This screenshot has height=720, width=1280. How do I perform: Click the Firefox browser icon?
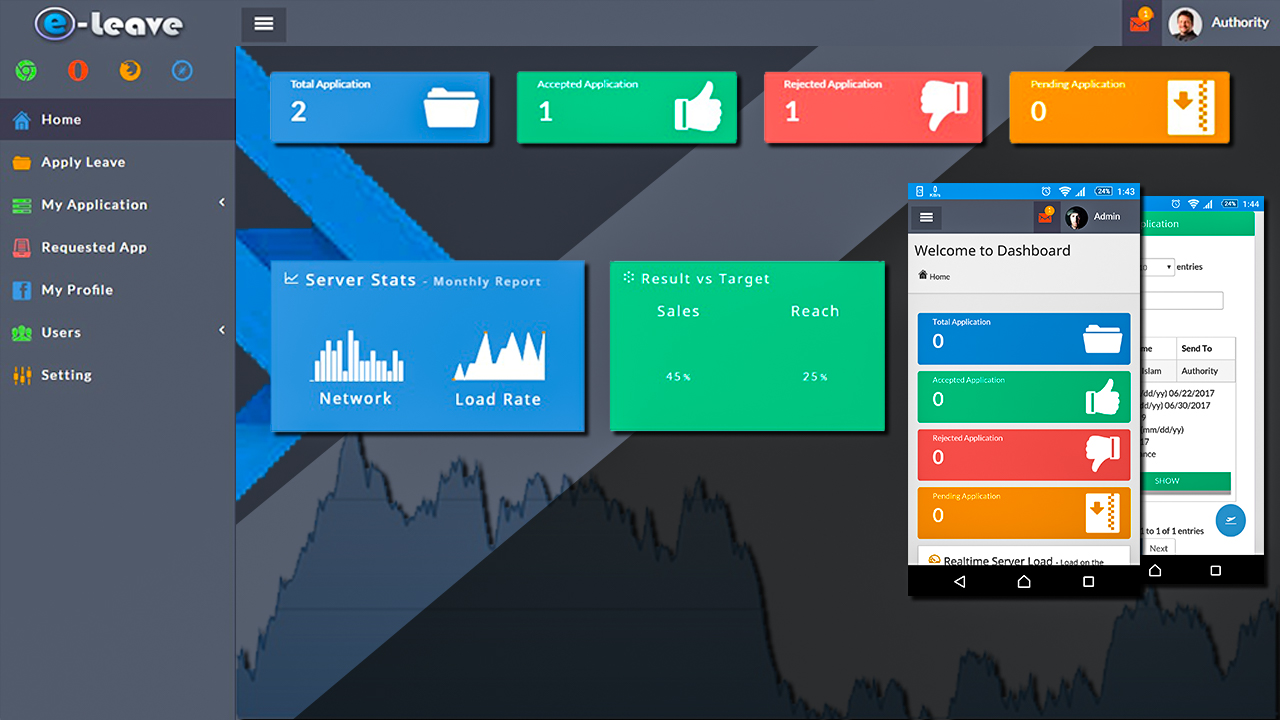click(130, 71)
